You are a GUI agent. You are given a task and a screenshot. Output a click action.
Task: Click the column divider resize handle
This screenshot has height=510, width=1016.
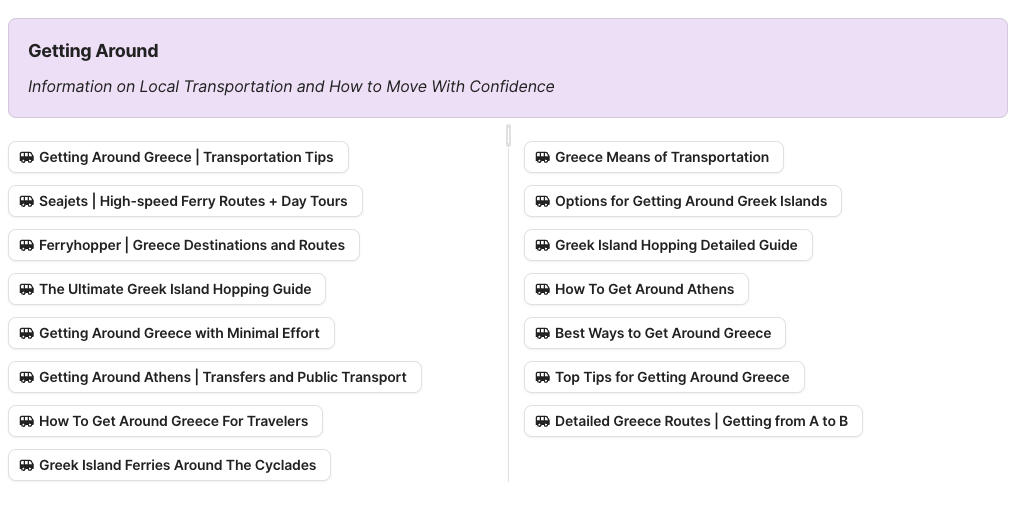coord(508,135)
